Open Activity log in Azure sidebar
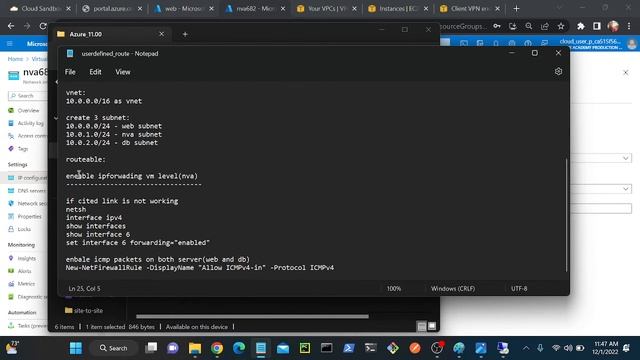 [30, 123]
